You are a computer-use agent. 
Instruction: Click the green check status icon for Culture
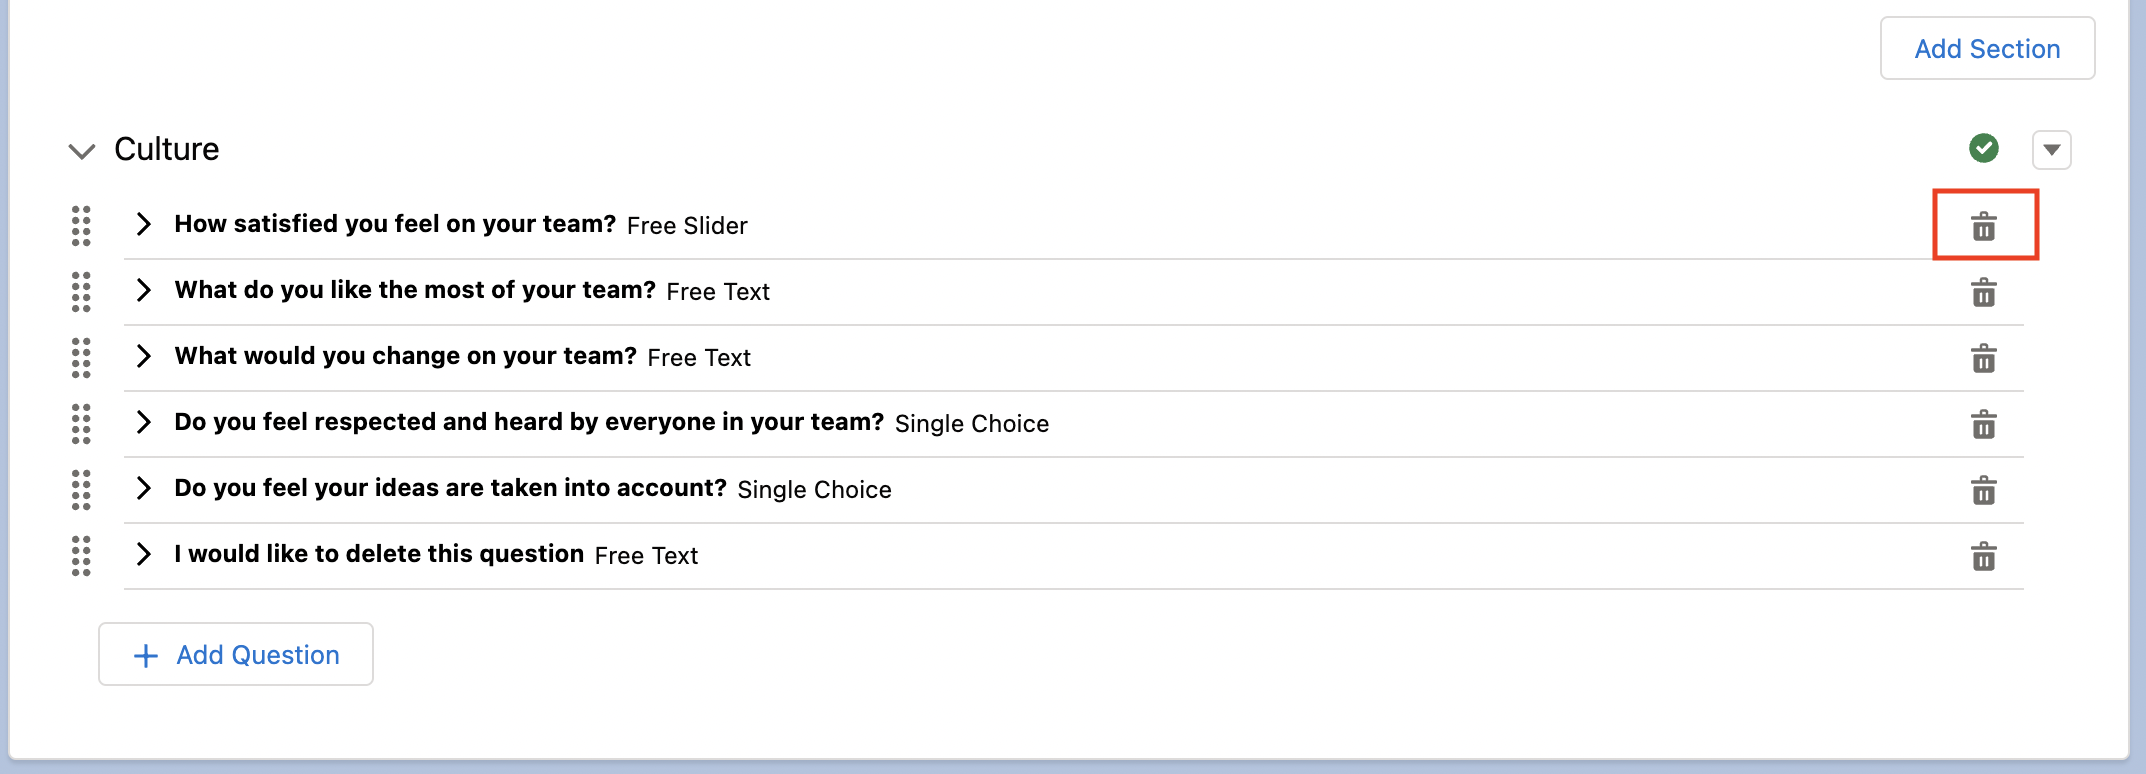click(1984, 149)
